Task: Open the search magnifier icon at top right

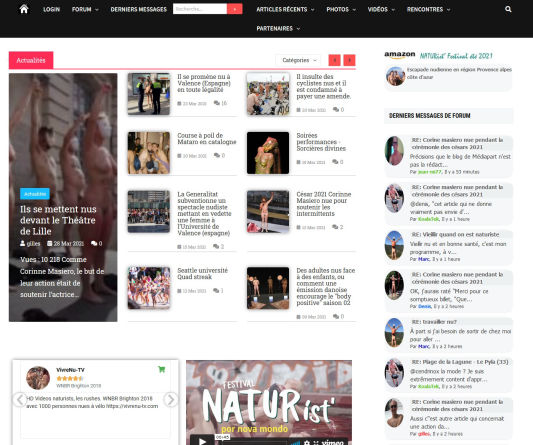Action: pos(508,9)
